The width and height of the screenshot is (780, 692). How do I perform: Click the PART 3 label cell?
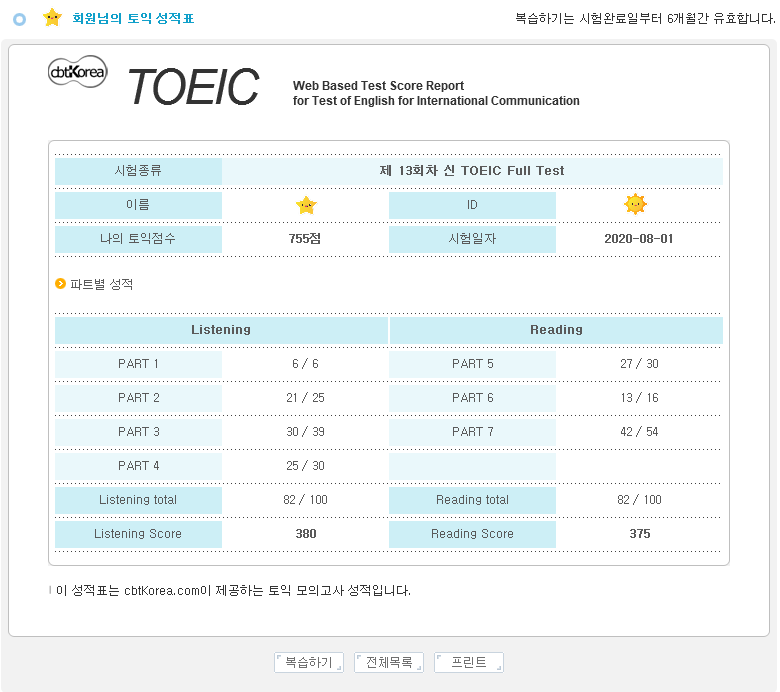(138, 432)
